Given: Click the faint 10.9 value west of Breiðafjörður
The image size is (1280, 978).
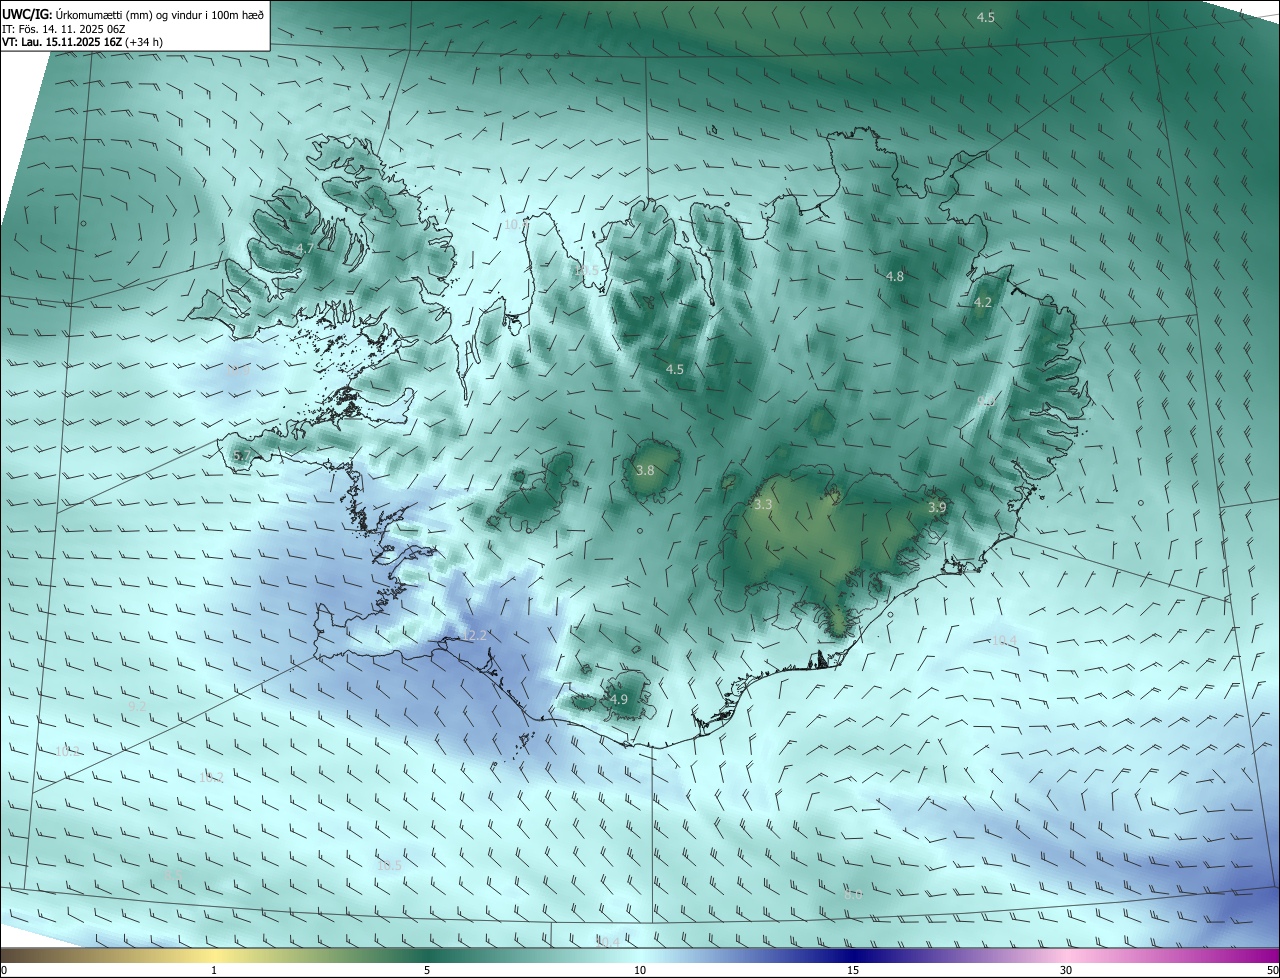Looking at the screenshot, I should (x=238, y=370).
